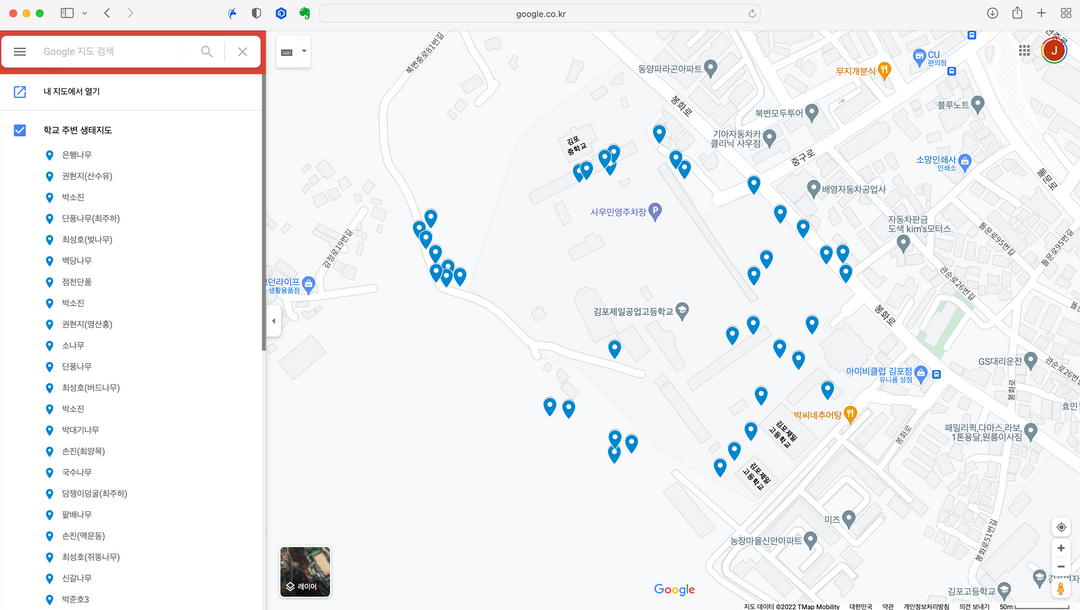Screen dimensions: 1080x610
Task: Show my location on the map
Action: [x=1061, y=527]
